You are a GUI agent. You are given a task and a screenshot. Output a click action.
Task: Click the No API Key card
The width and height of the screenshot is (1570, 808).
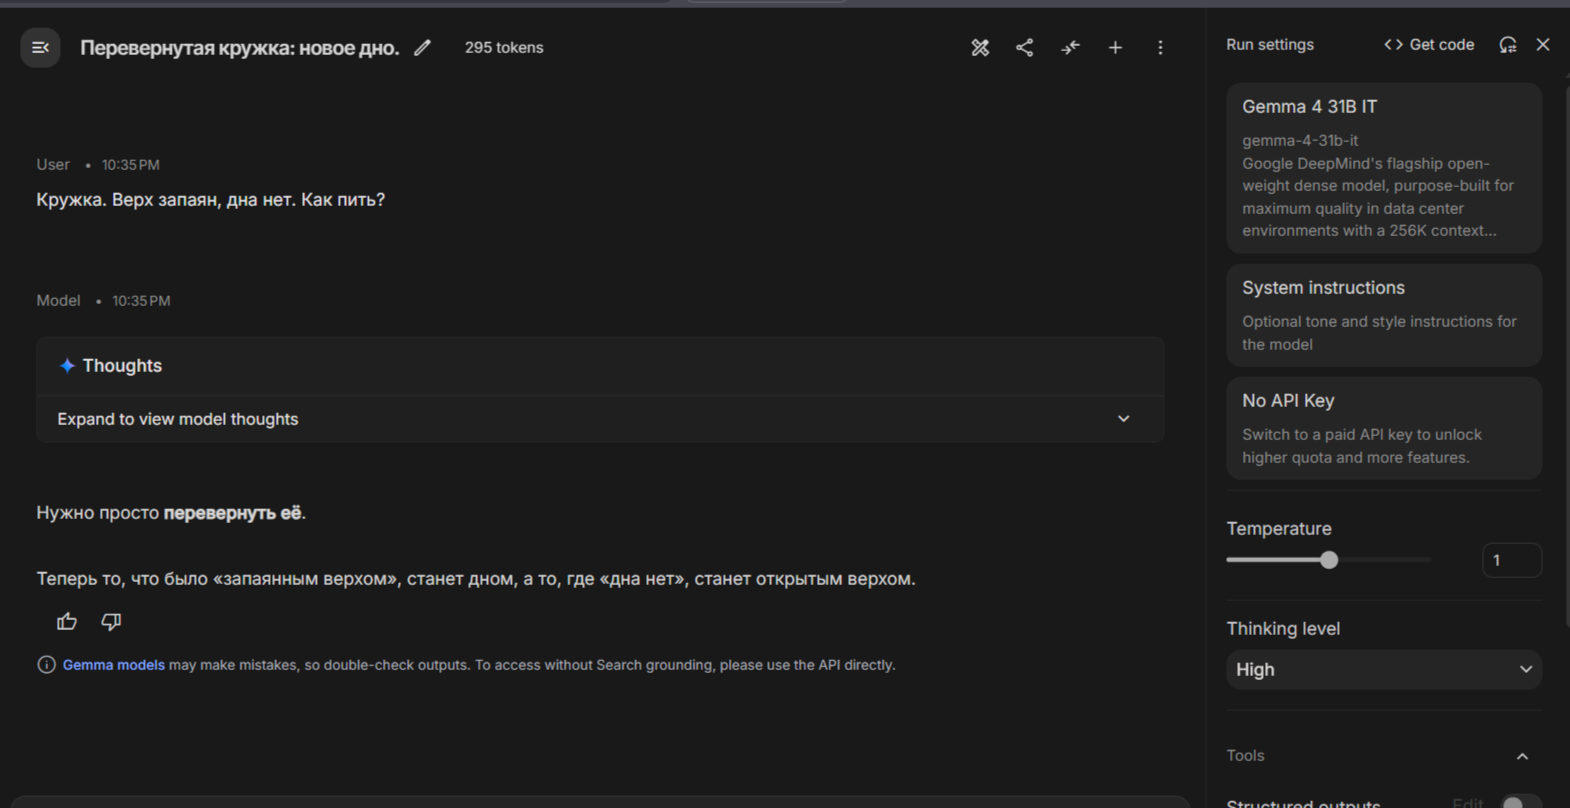point(1384,428)
